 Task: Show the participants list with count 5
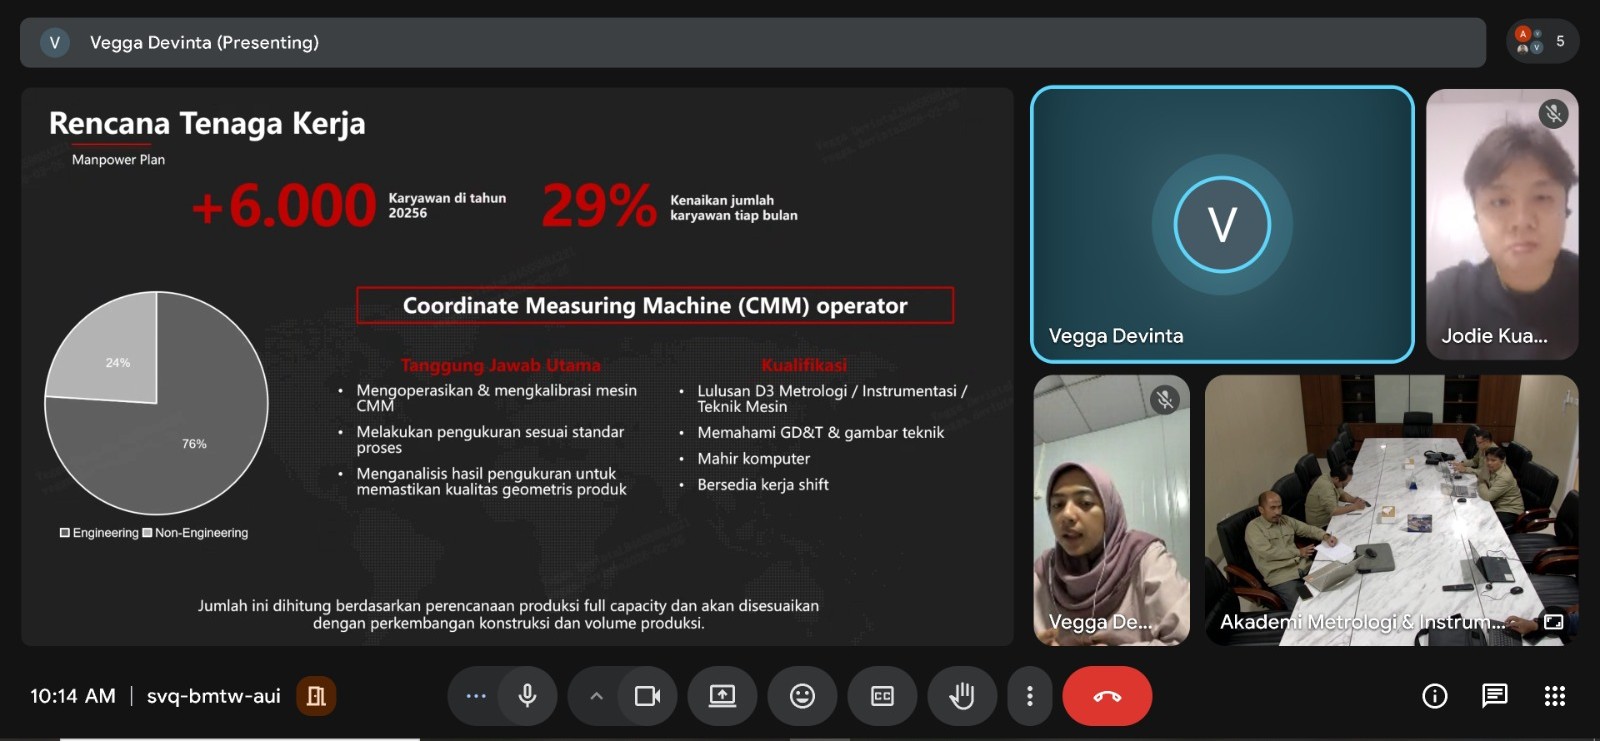(1542, 42)
